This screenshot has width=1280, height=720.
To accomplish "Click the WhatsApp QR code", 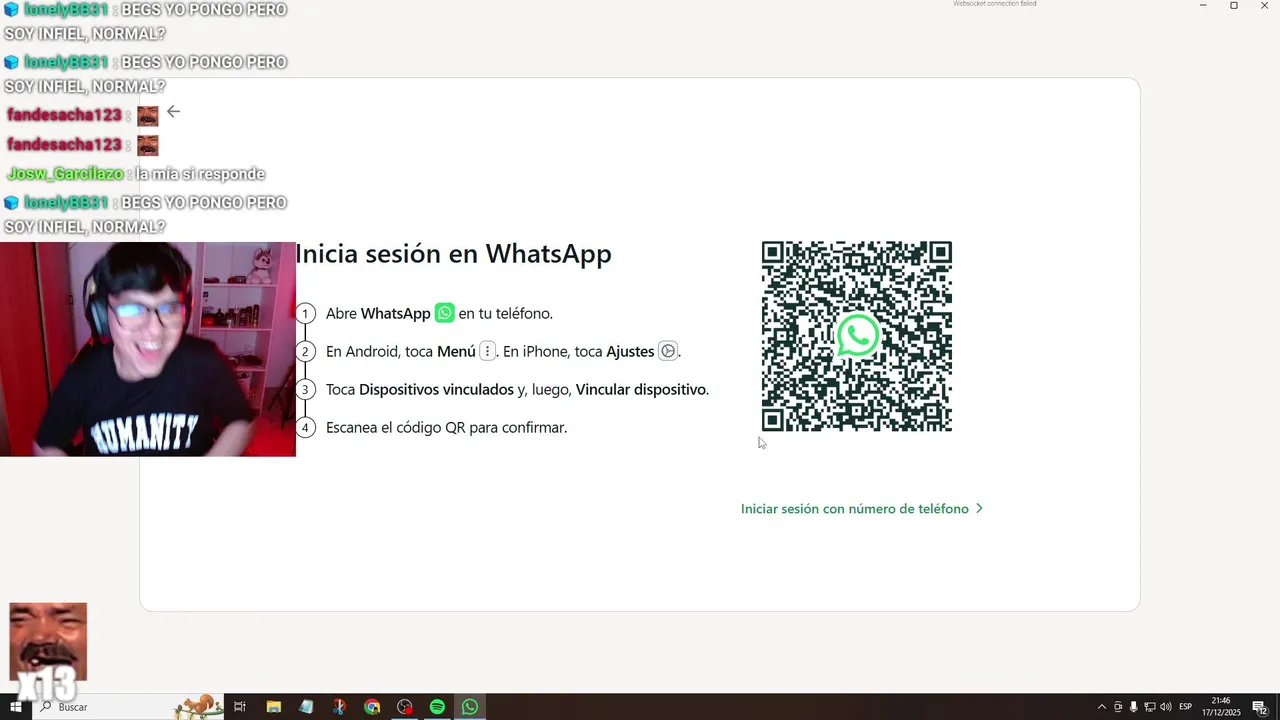I will coord(857,336).
